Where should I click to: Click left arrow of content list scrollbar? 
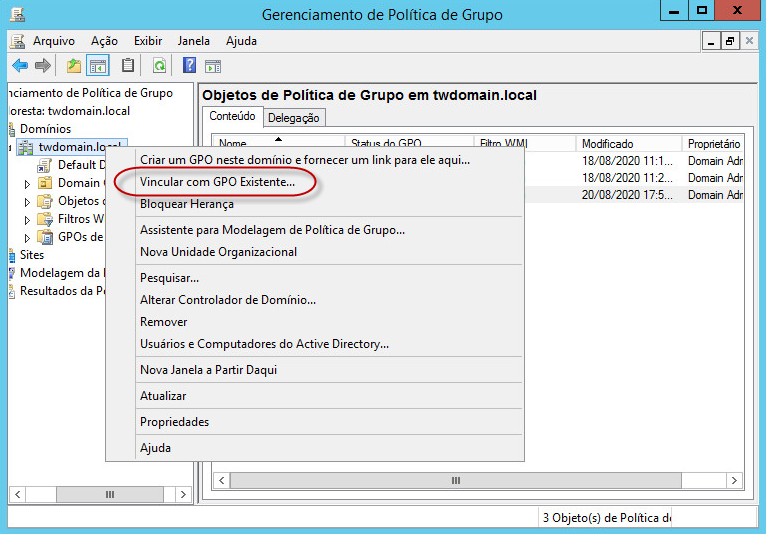tap(222, 480)
